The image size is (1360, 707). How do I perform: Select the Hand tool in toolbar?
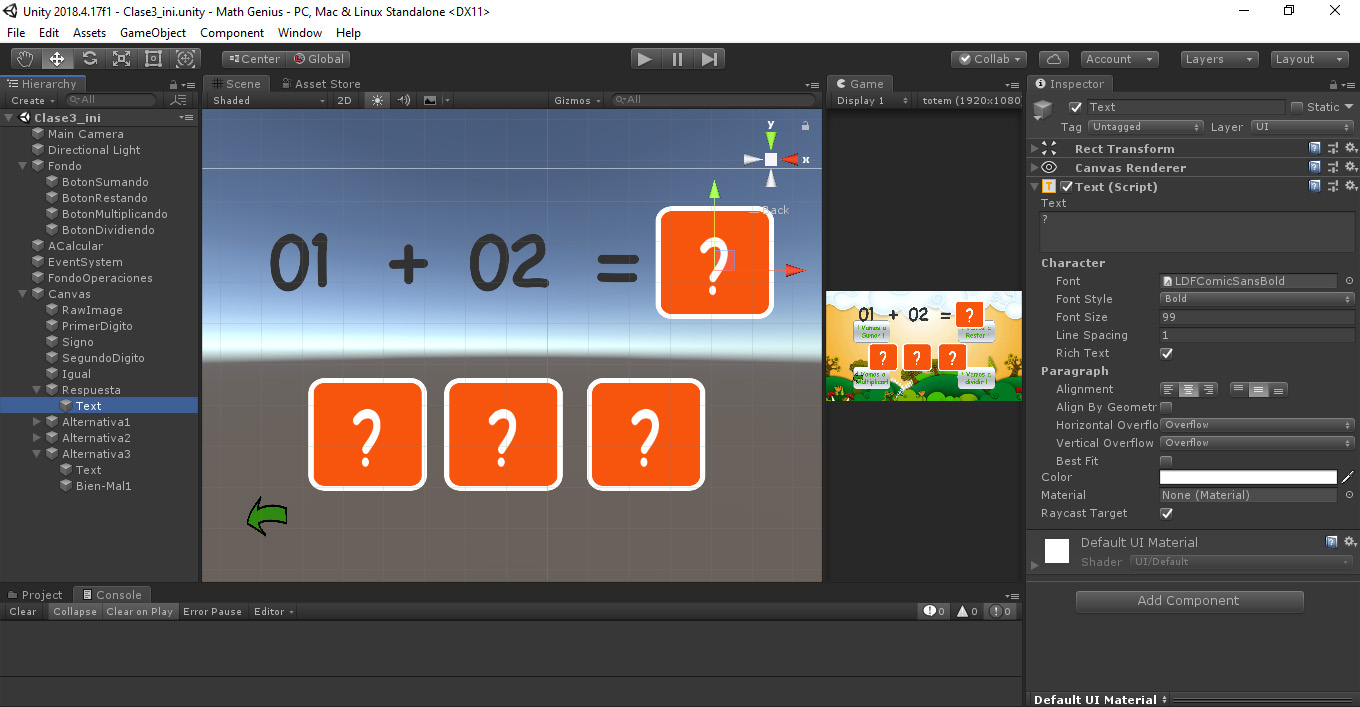[x=25, y=59]
